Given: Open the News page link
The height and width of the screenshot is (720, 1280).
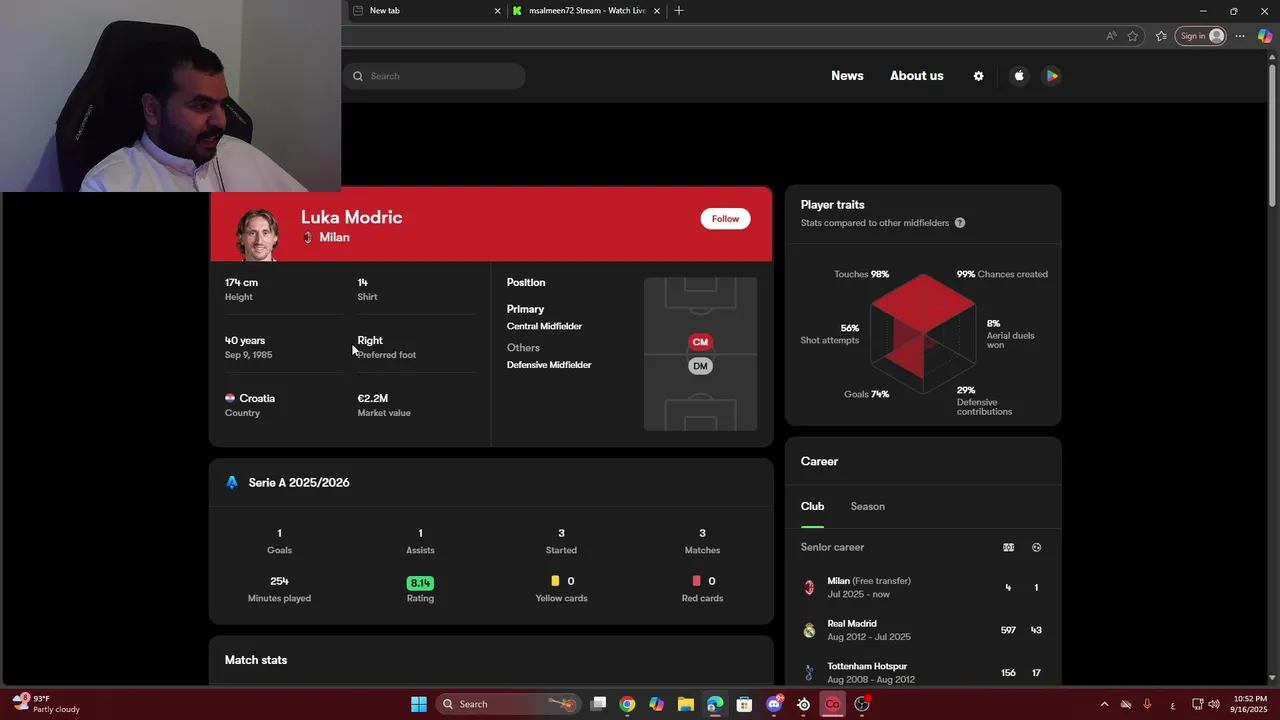Looking at the screenshot, I should point(847,76).
